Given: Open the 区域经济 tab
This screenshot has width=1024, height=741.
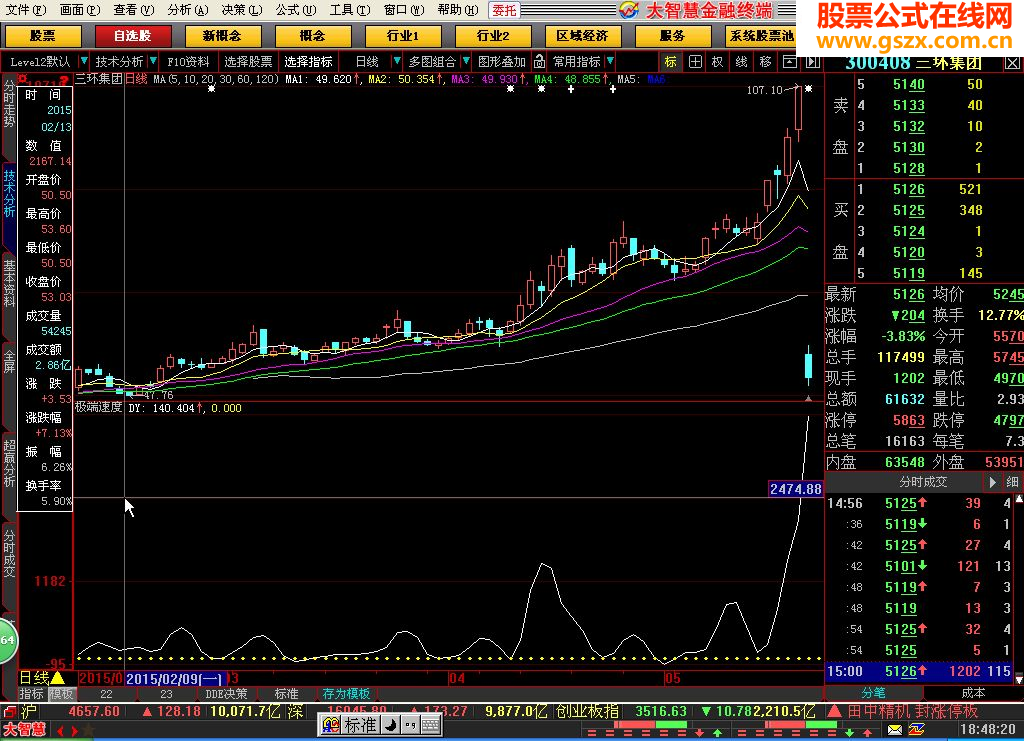Looking at the screenshot, I should [582, 35].
